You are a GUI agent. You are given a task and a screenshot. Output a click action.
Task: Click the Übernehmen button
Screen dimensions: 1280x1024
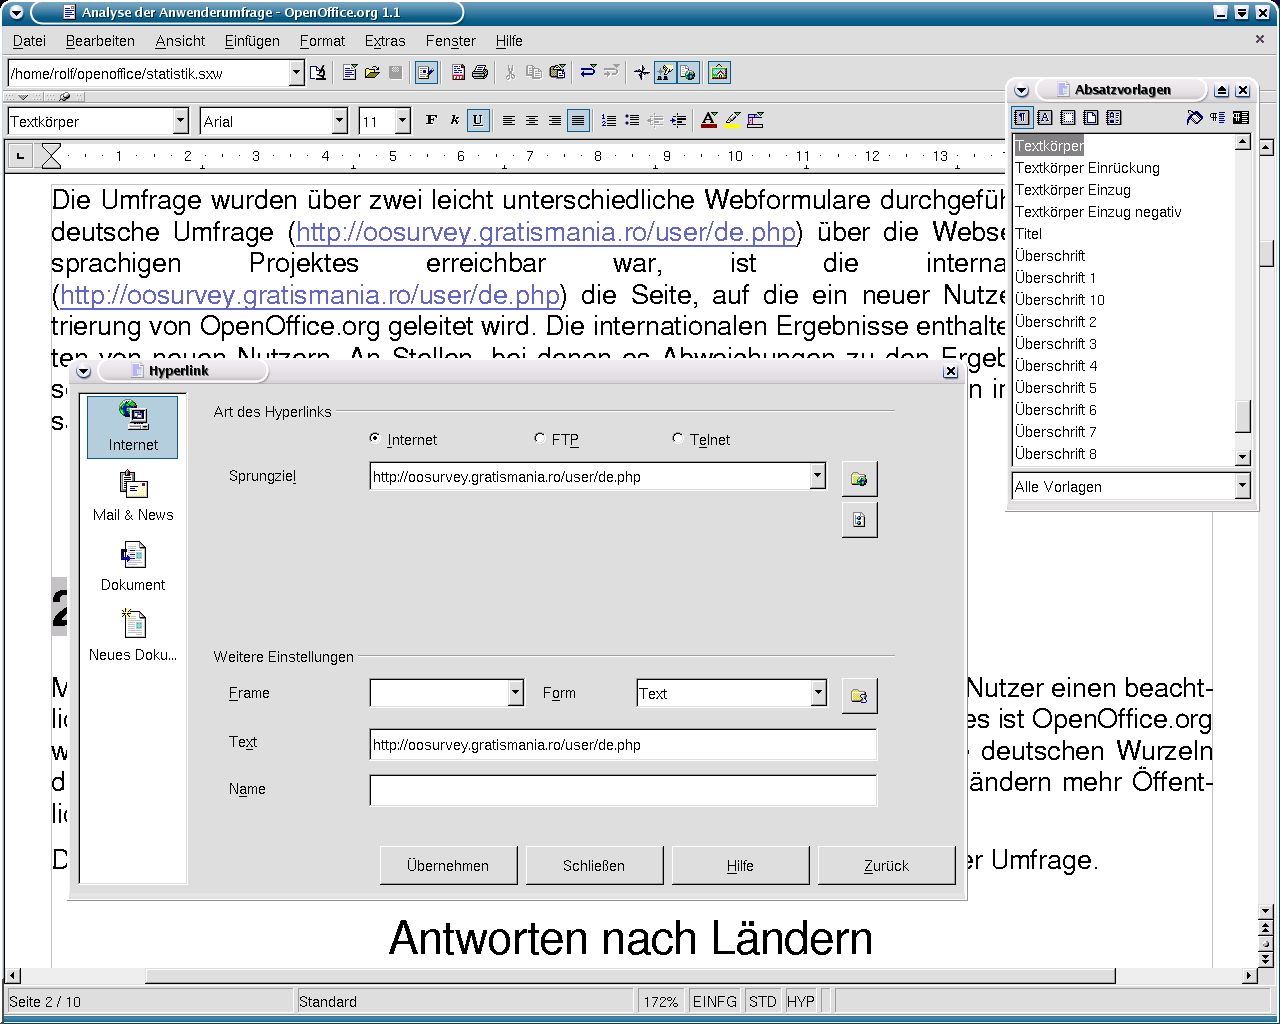pos(448,866)
